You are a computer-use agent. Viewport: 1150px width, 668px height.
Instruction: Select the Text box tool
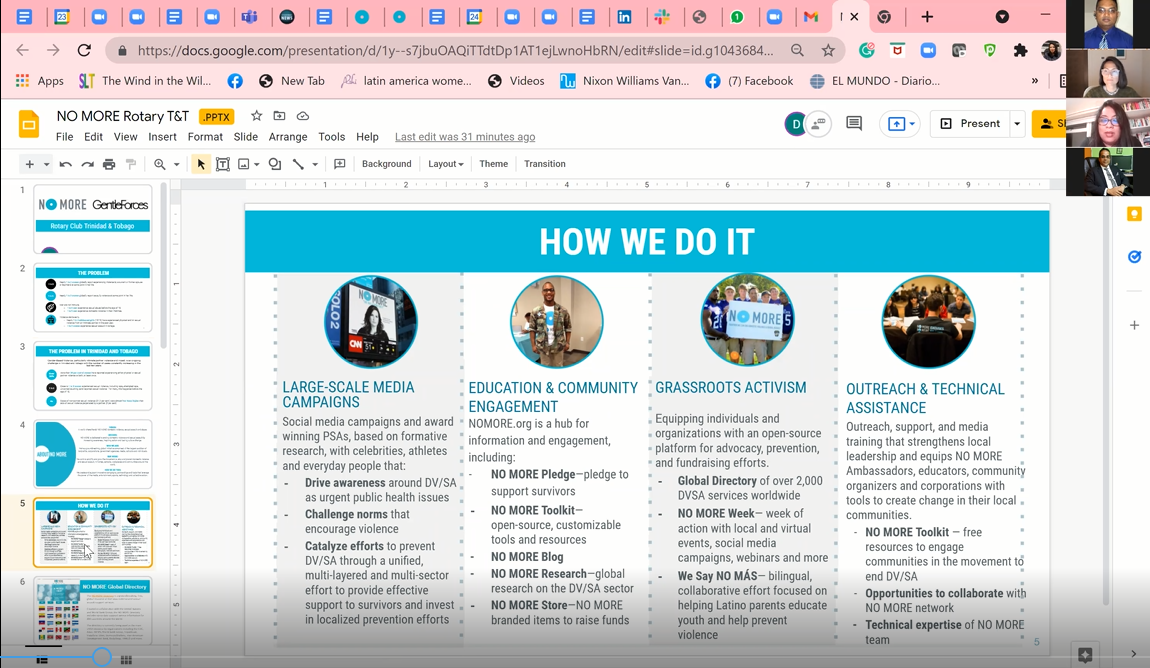click(x=223, y=164)
